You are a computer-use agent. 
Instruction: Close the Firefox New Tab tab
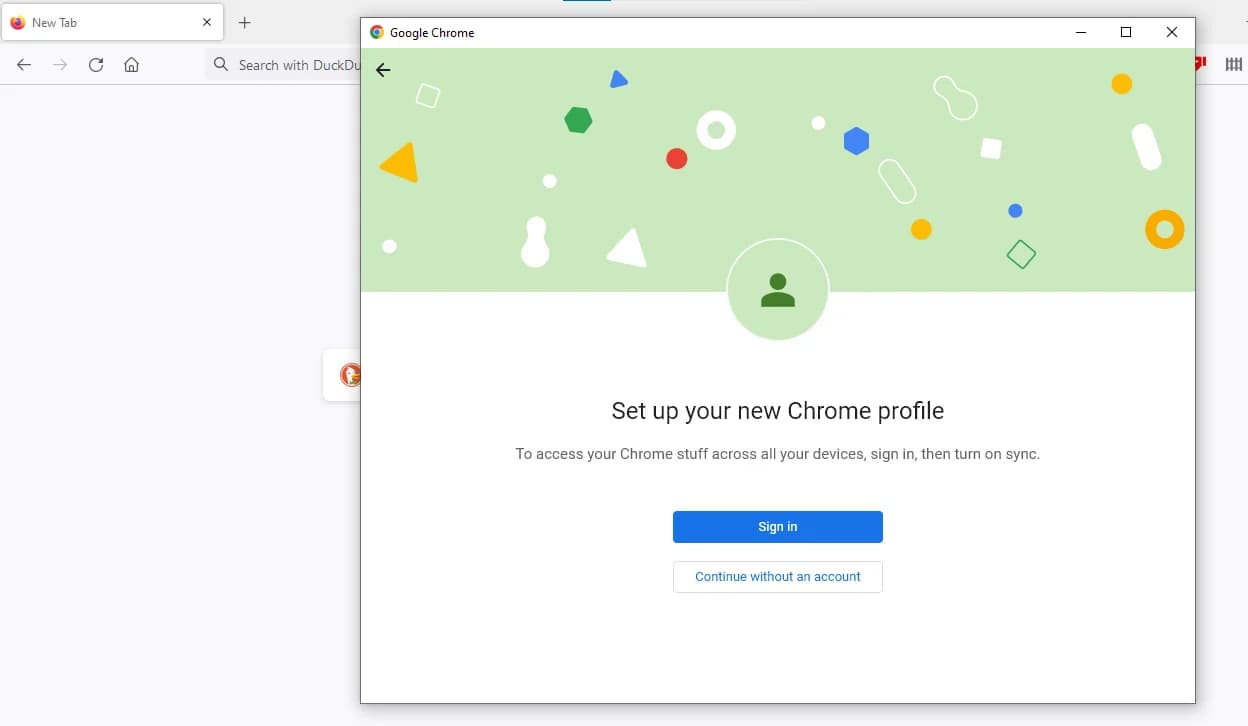[x=207, y=22]
